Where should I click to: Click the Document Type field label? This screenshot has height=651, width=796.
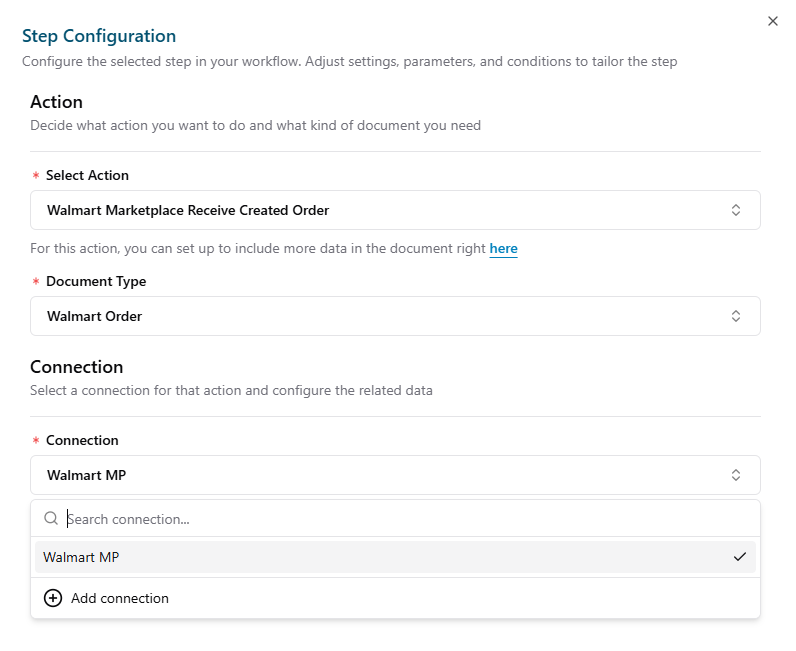pyautogui.click(x=96, y=281)
